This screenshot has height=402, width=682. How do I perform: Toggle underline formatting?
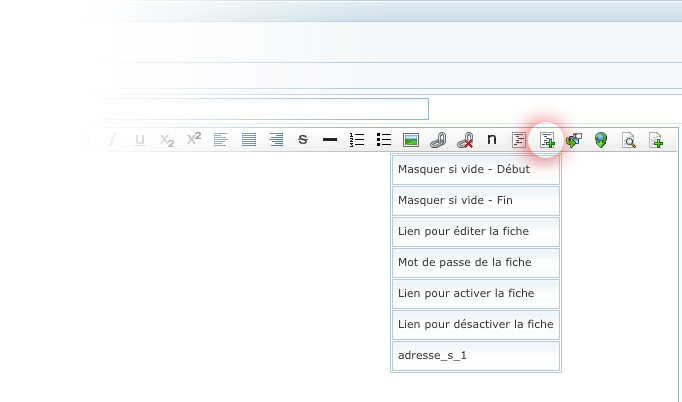140,140
